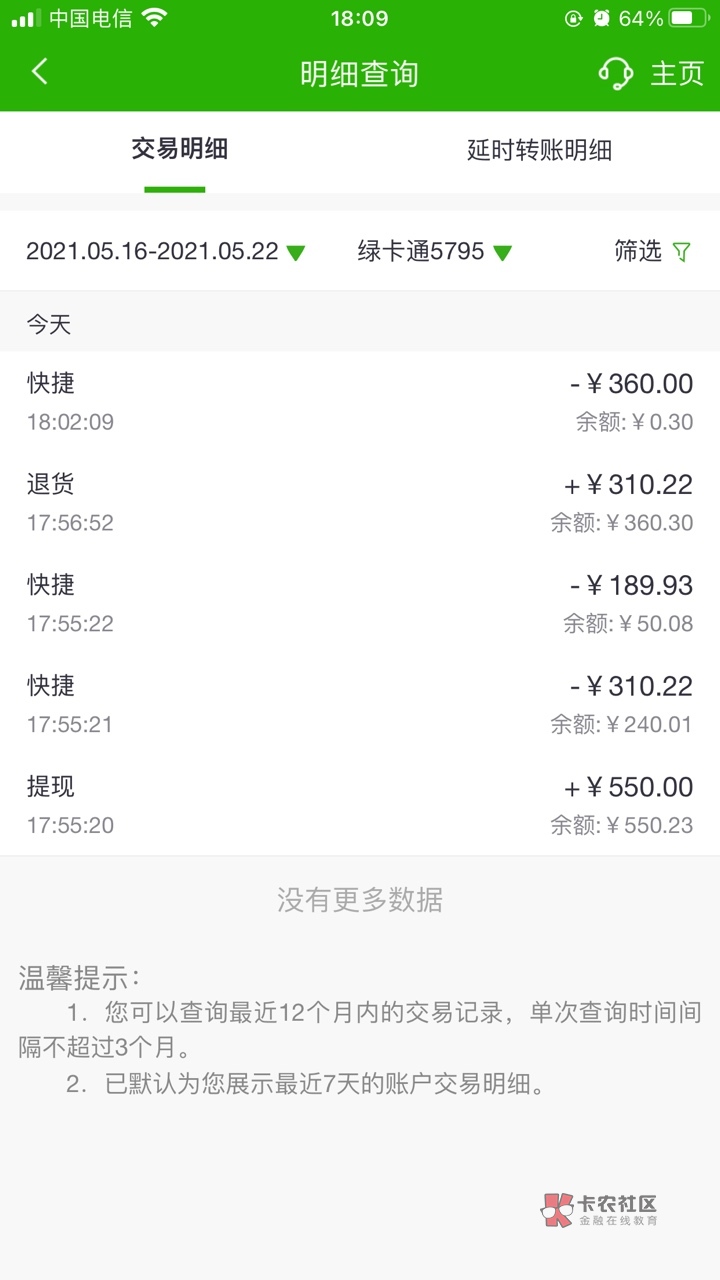The image size is (720, 1280).
Task: Switch to 延时转账明细 tab
Action: click(539, 150)
